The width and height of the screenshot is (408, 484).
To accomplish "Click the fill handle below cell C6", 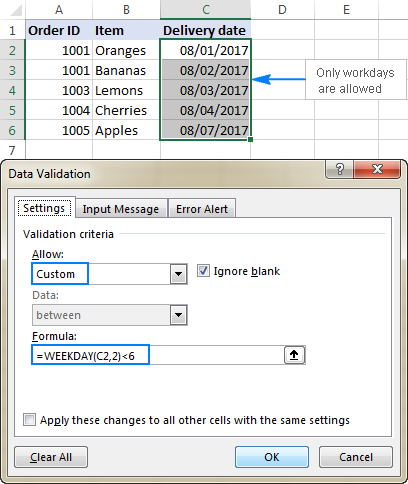I will click(250, 140).
